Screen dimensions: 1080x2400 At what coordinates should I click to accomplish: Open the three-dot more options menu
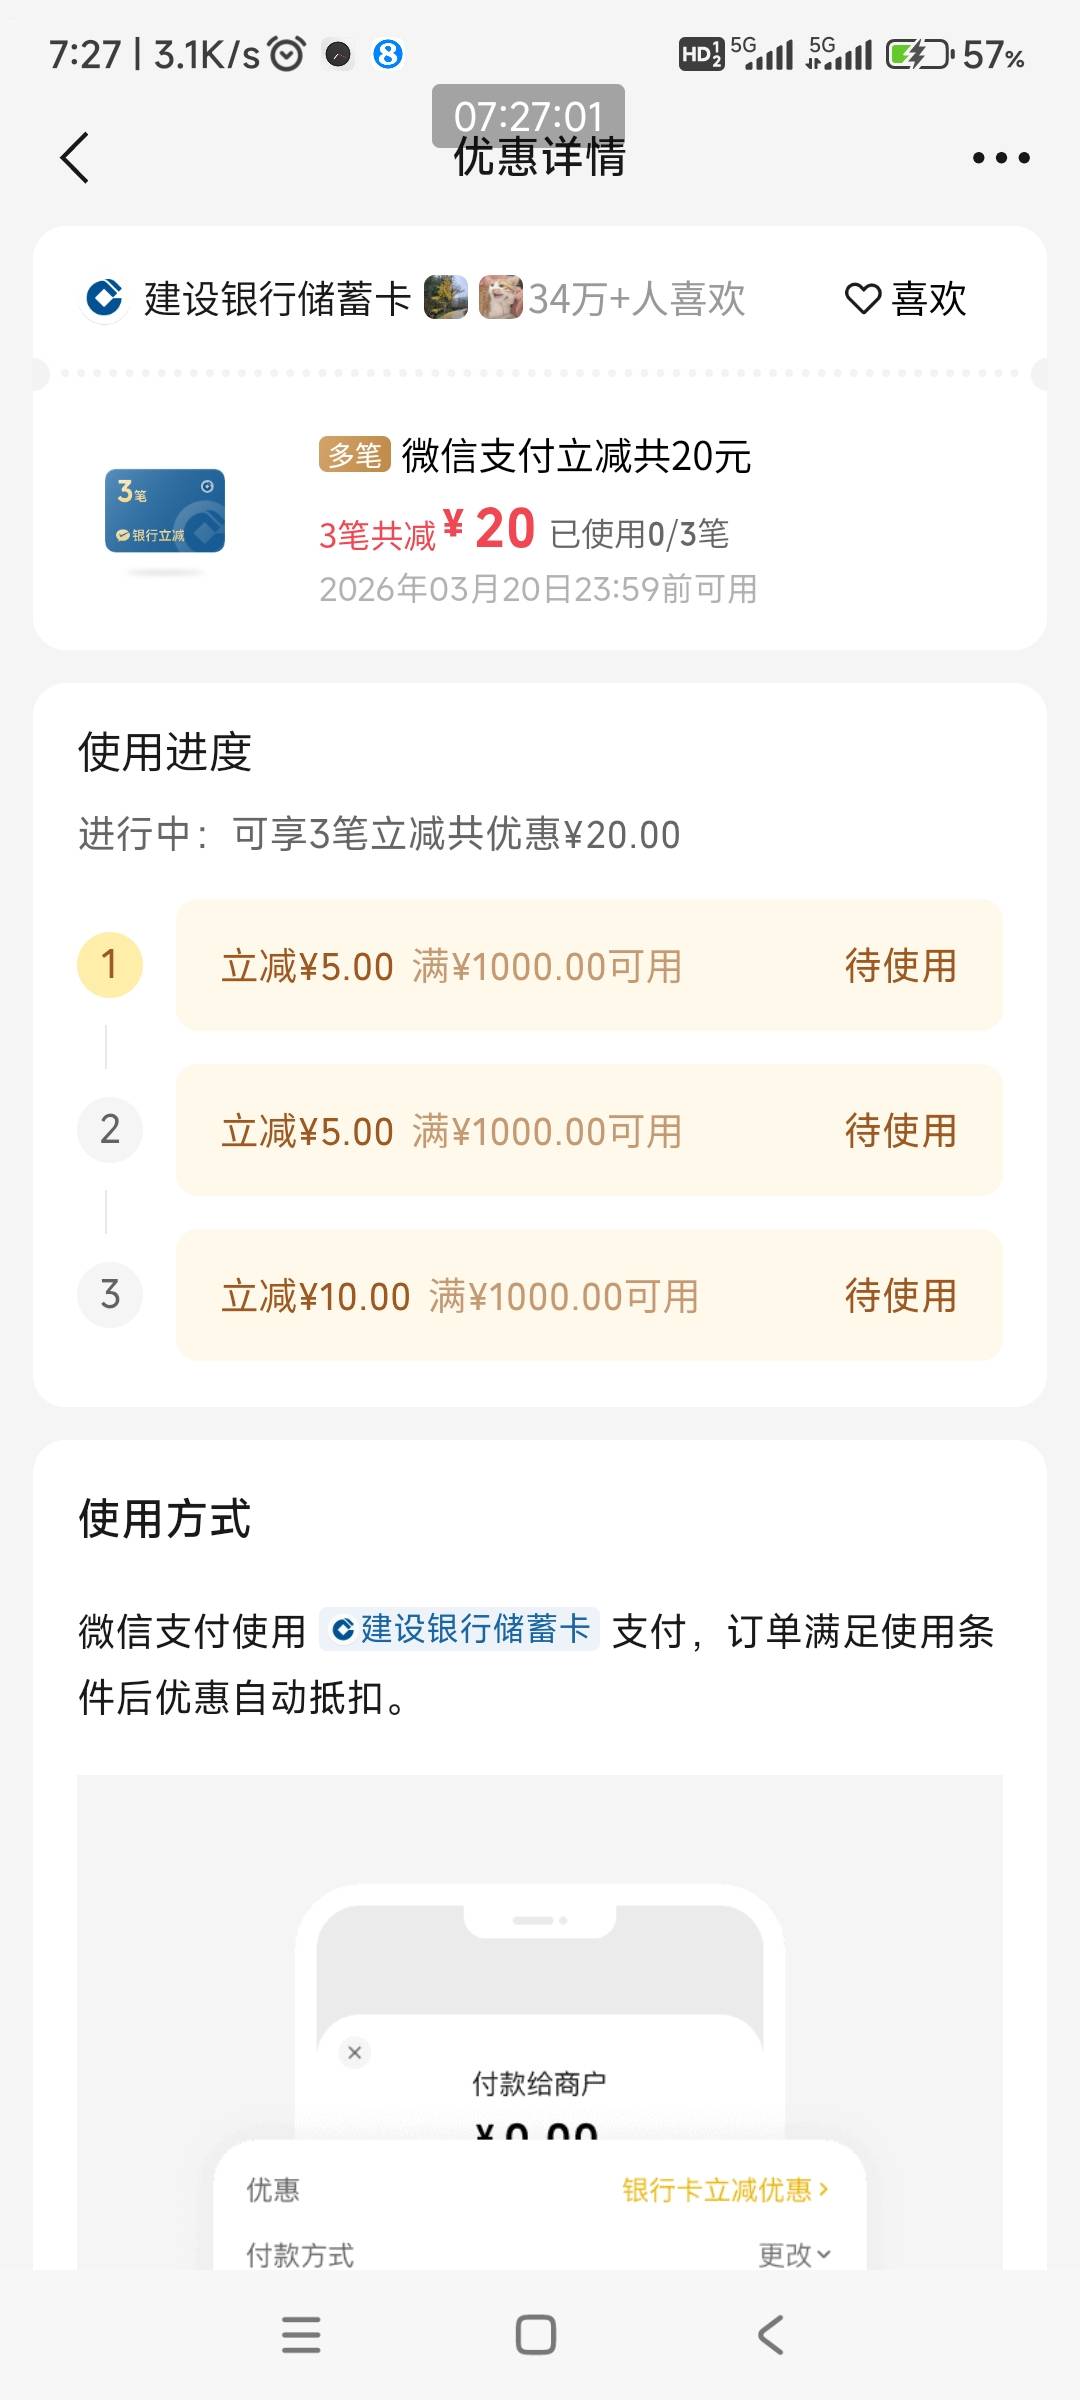point(1001,158)
